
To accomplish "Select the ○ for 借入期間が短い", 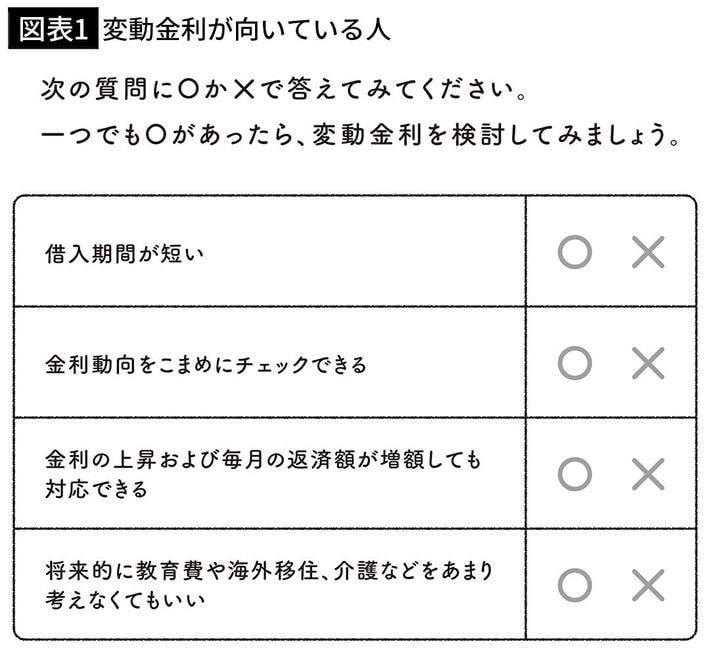I will coord(574,252).
